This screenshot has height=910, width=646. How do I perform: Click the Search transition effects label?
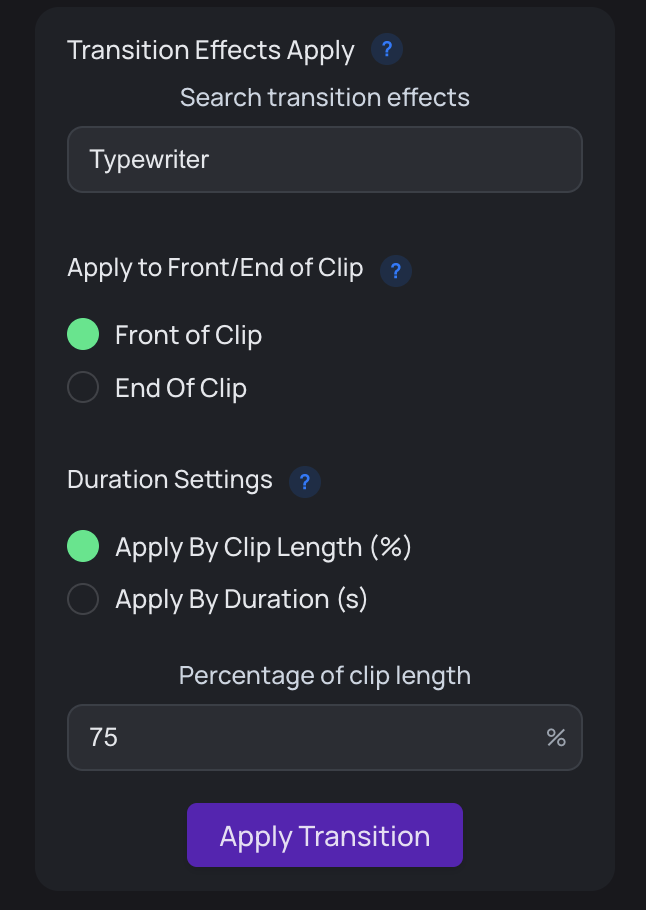click(324, 97)
